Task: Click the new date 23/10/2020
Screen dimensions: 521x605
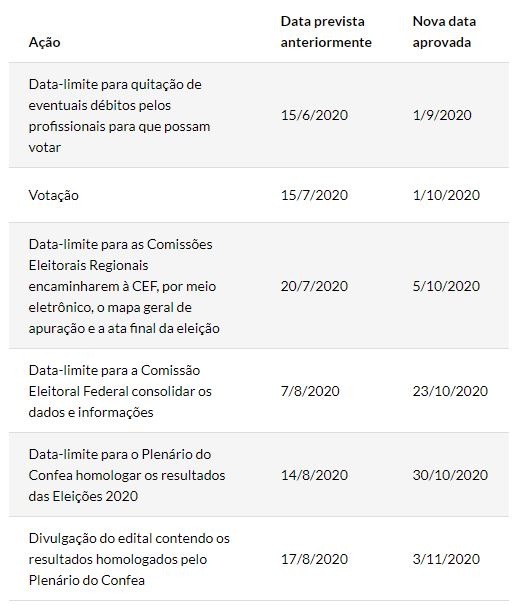Action: pyautogui.click(x=450, y=391)
